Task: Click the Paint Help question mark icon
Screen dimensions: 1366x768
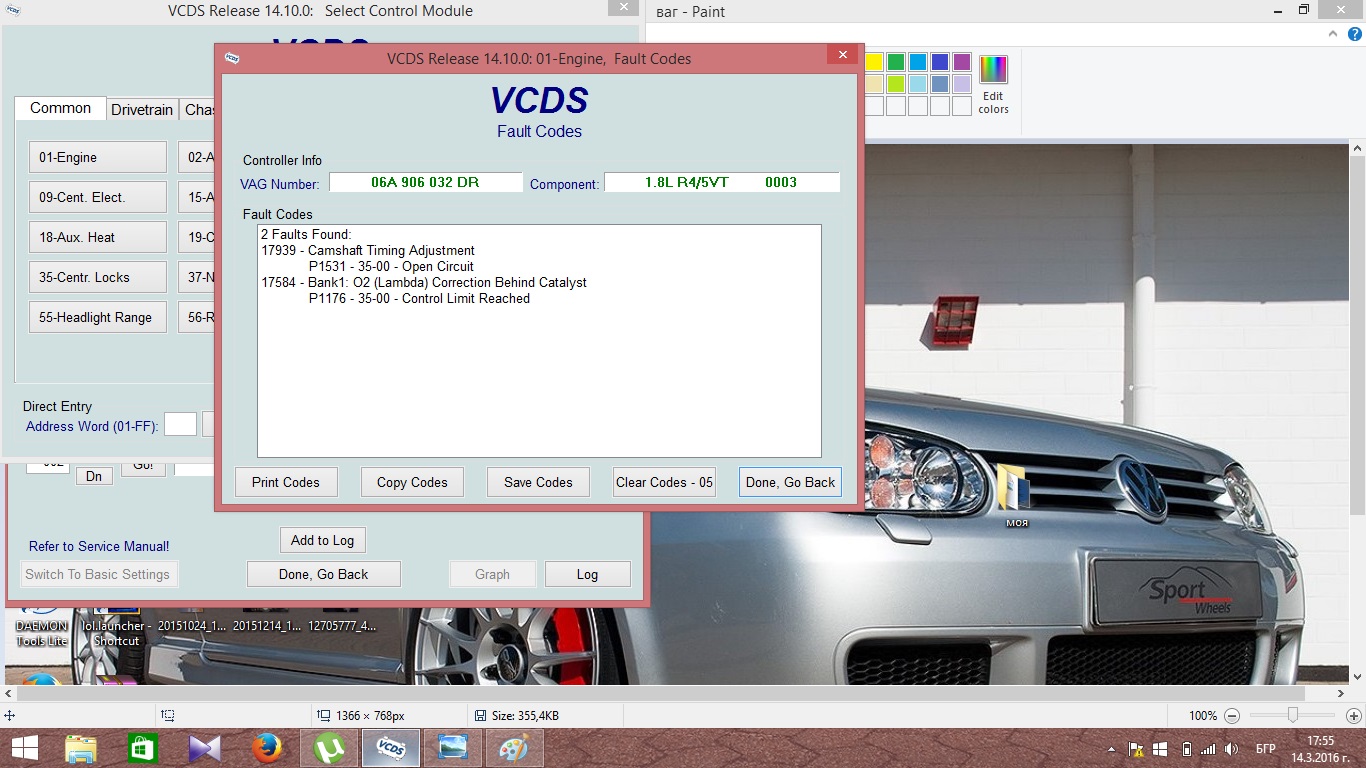Action: point(1355,34)
